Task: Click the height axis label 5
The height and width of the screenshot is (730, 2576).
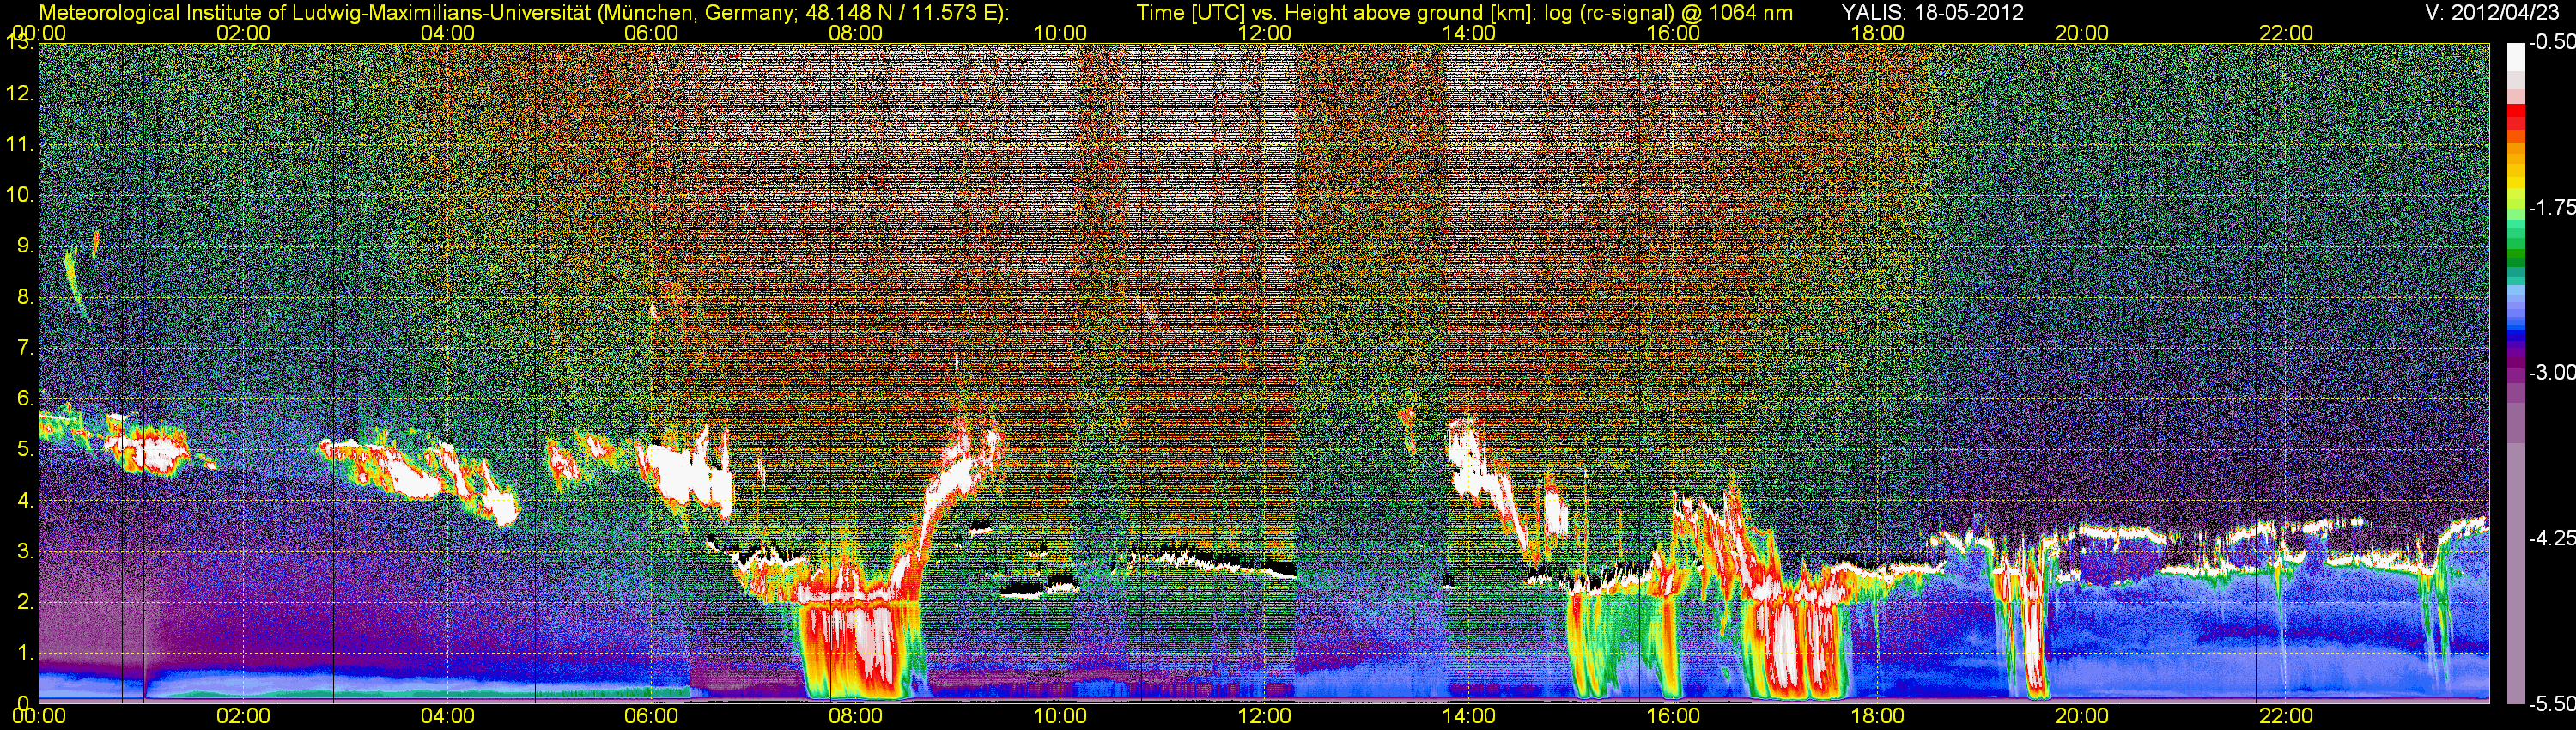Action: pos(24,449)
